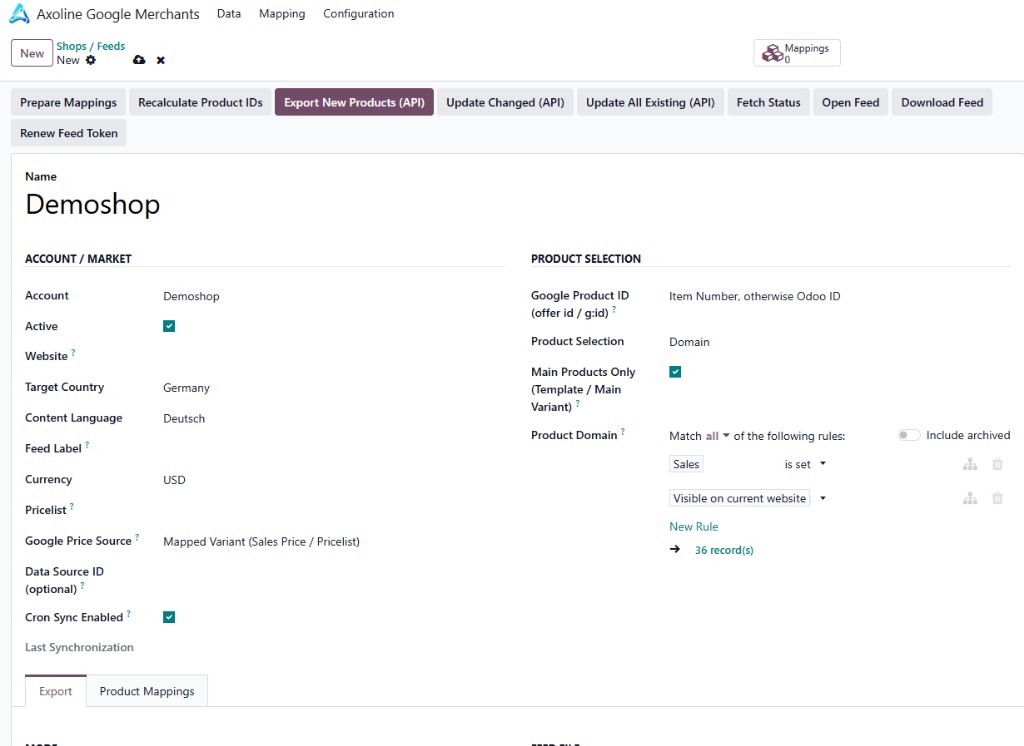
Task: Click the Prepare Mappings button
Action: pyautogui.click(x=69, y=103)
